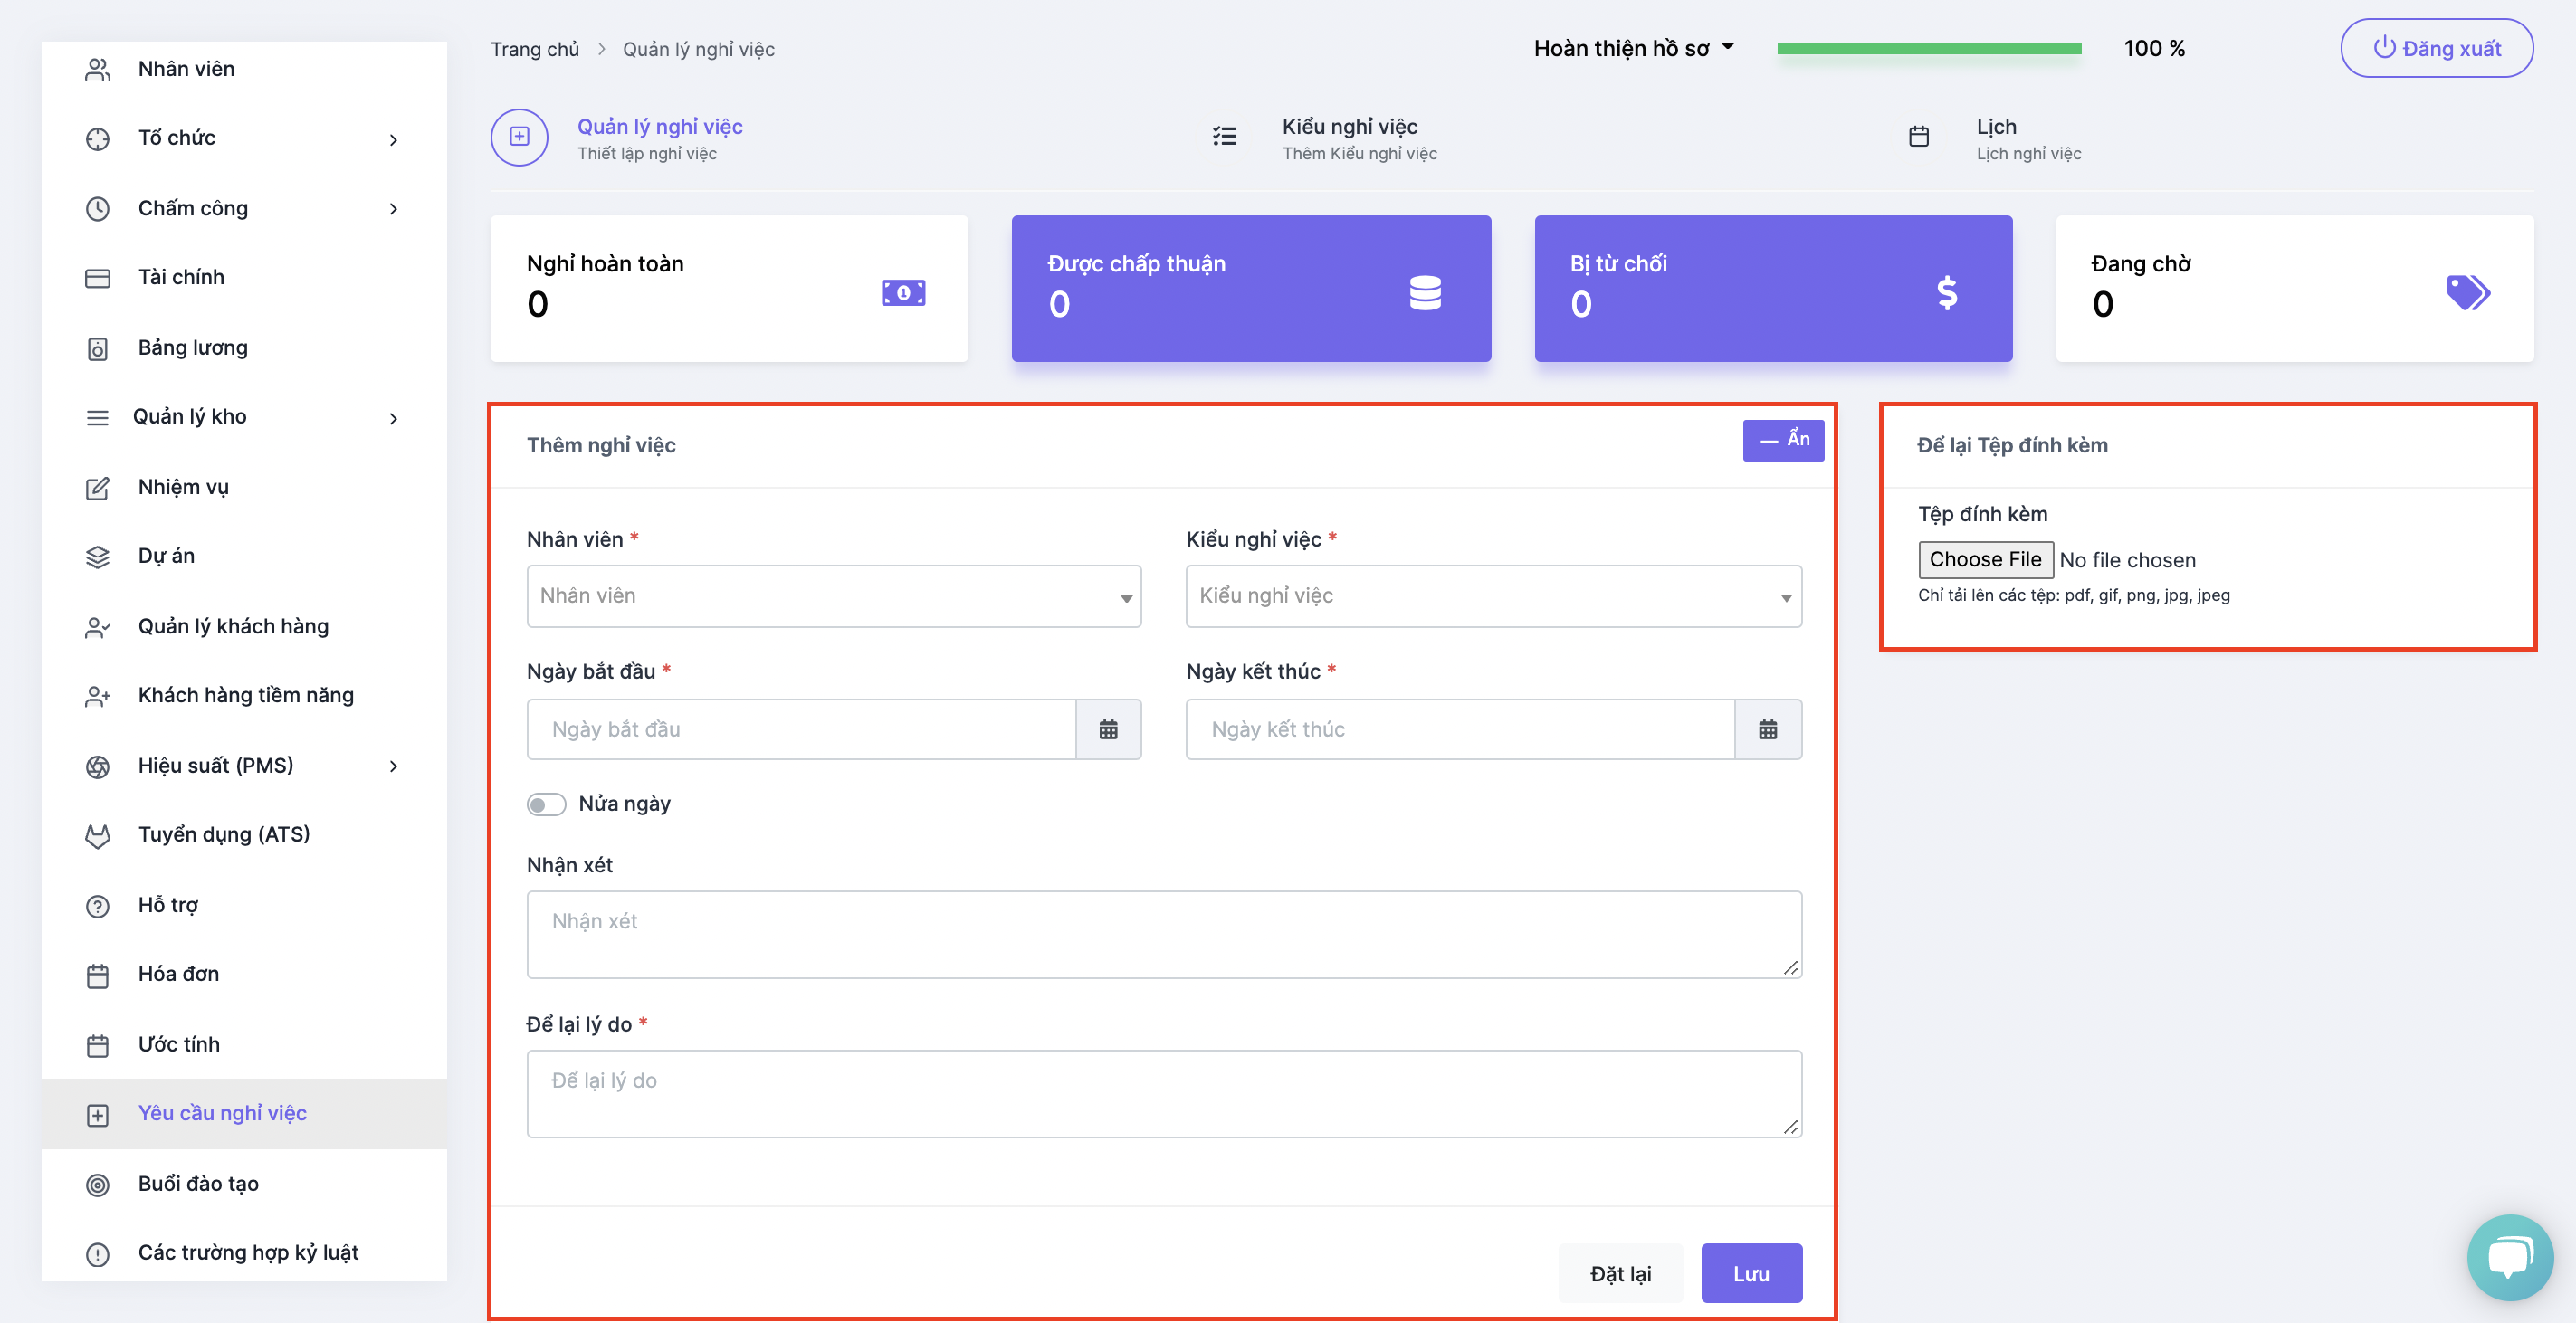This screenshot has width=2576, height=1323.
Task: Open the chat support bubble
Action: 2509,1256
